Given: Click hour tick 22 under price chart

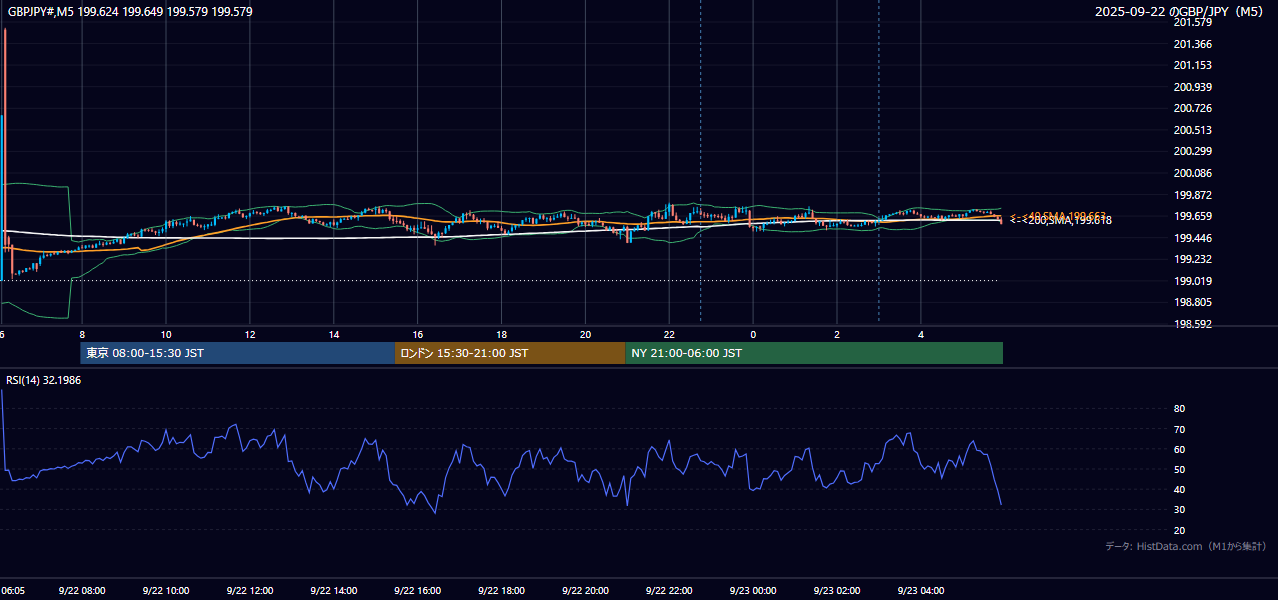Looking at the screenshot, I should pos(670,334).
